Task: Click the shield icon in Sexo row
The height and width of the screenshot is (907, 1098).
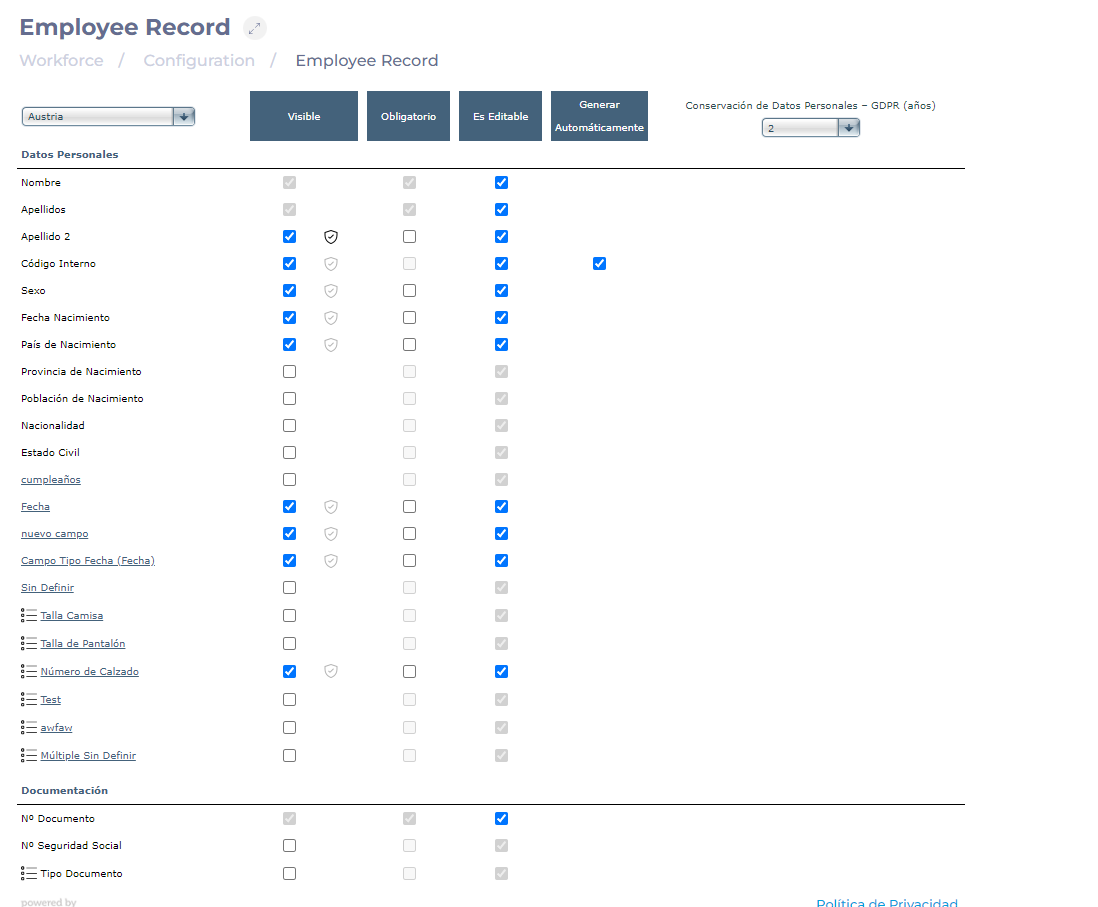Action: click(x=331, y=291)
